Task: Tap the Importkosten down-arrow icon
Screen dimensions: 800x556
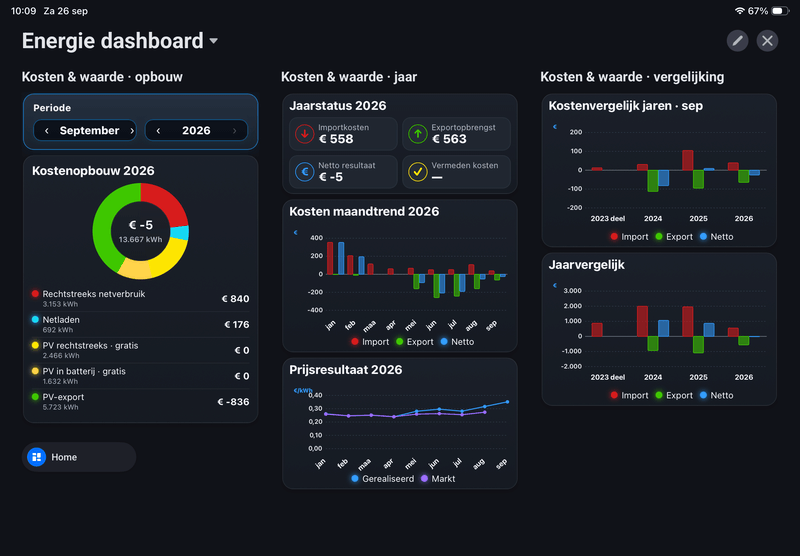Action: point(305,134)
